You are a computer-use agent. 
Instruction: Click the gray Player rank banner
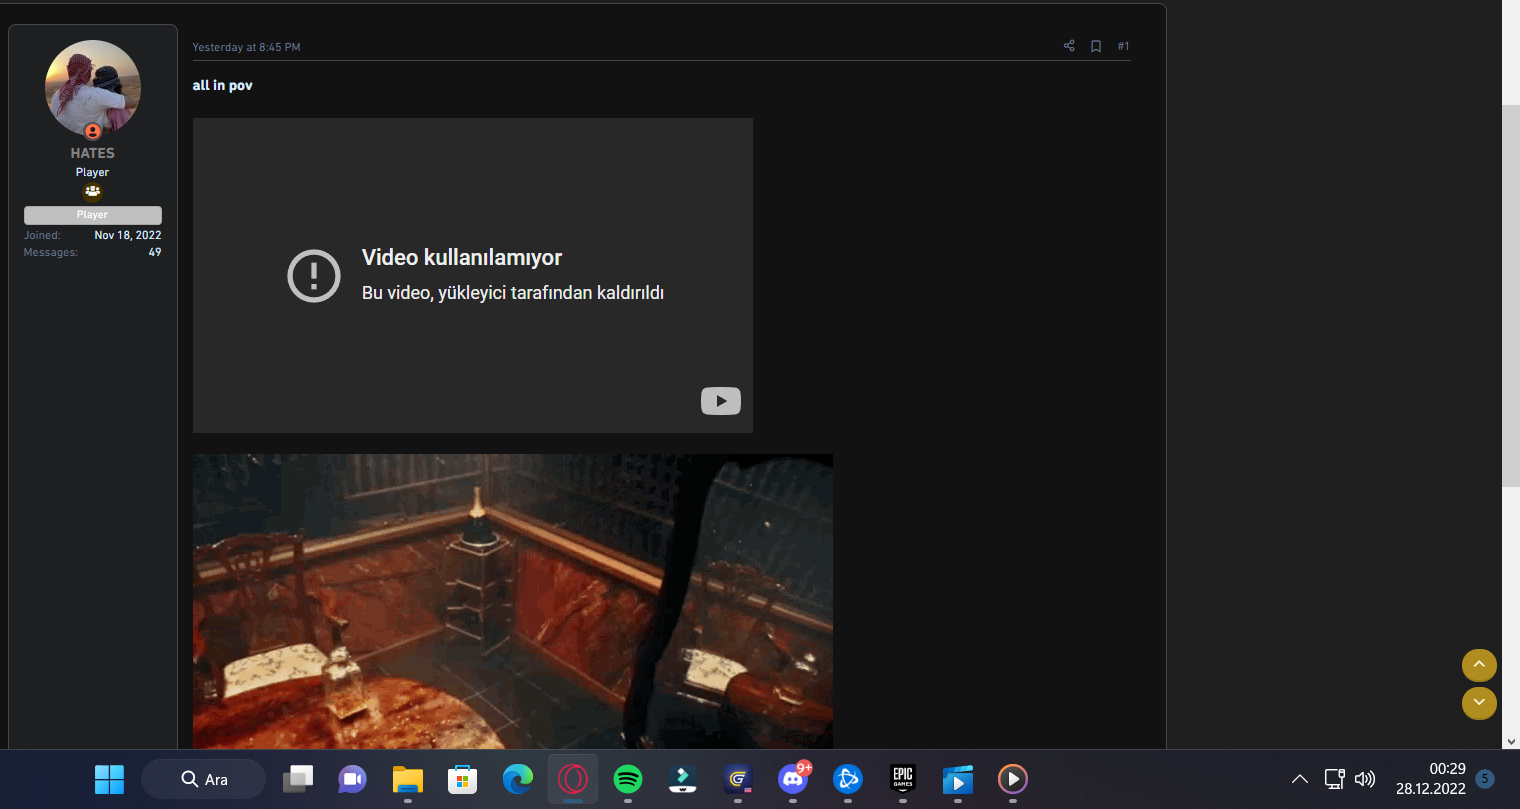pos(93,215)
